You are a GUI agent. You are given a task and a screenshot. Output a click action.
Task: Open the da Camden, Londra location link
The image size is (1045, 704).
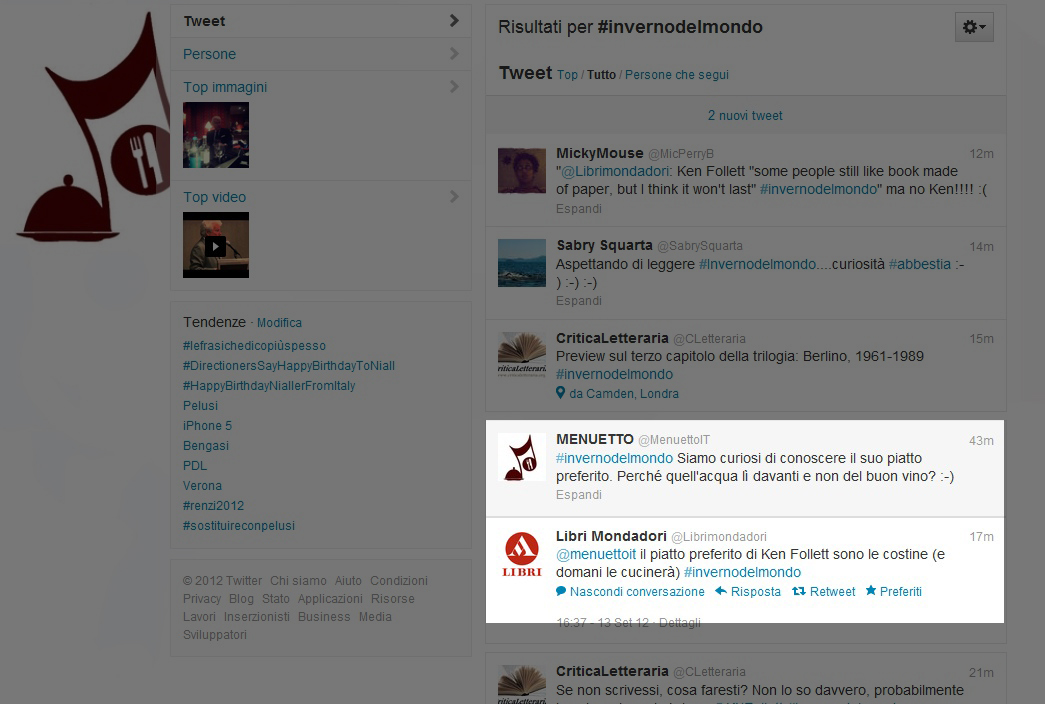624,393
